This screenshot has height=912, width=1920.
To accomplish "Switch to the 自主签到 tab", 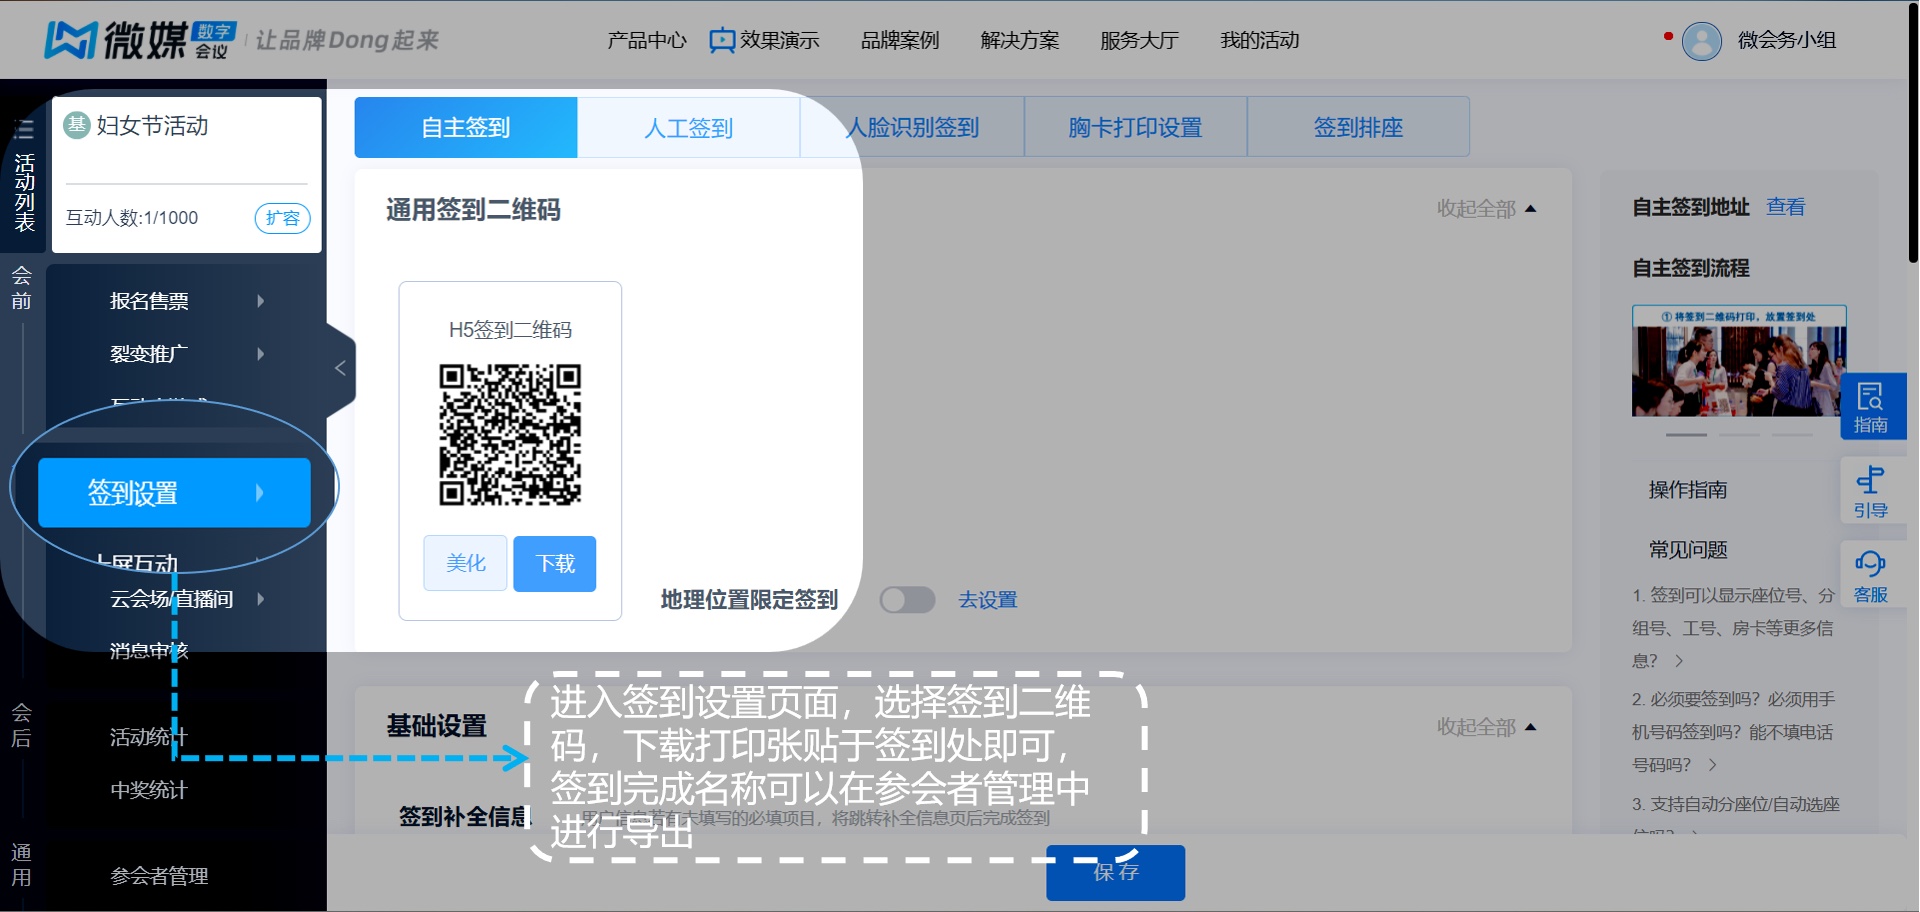I will pyautogui.click(x=466, y=127).
